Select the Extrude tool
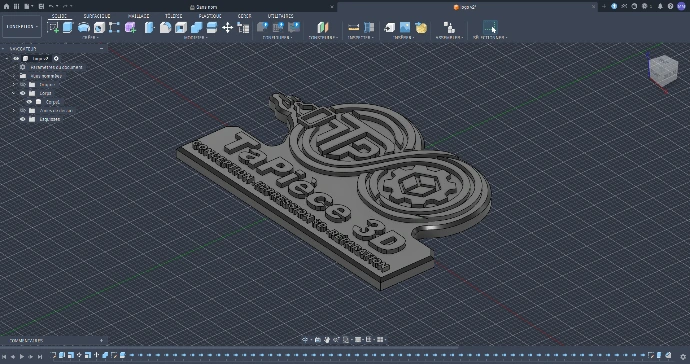Image resolution: width=690 pixels, height=364 pixels. pos(68,27)
